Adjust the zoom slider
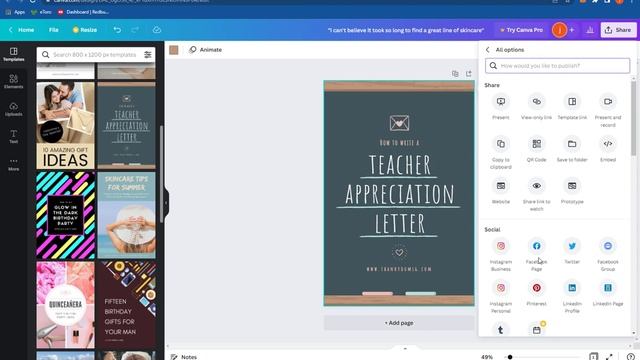Image resolution: width=640 pixels, height=360 pixels. coord(510,357)
